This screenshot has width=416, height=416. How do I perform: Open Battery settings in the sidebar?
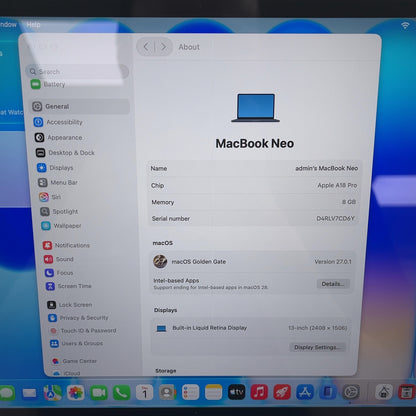(x=48, y=84)
